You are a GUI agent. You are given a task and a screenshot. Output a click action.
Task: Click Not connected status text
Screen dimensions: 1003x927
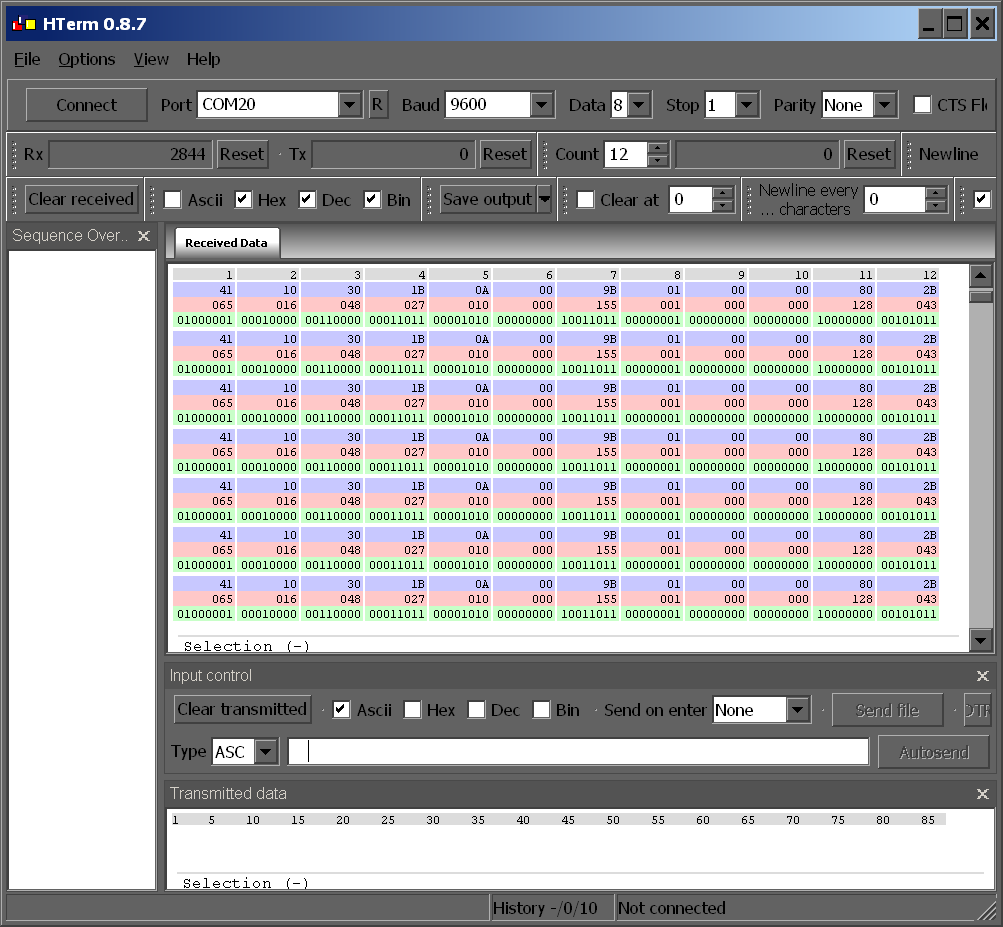click(x=672, y=908)
